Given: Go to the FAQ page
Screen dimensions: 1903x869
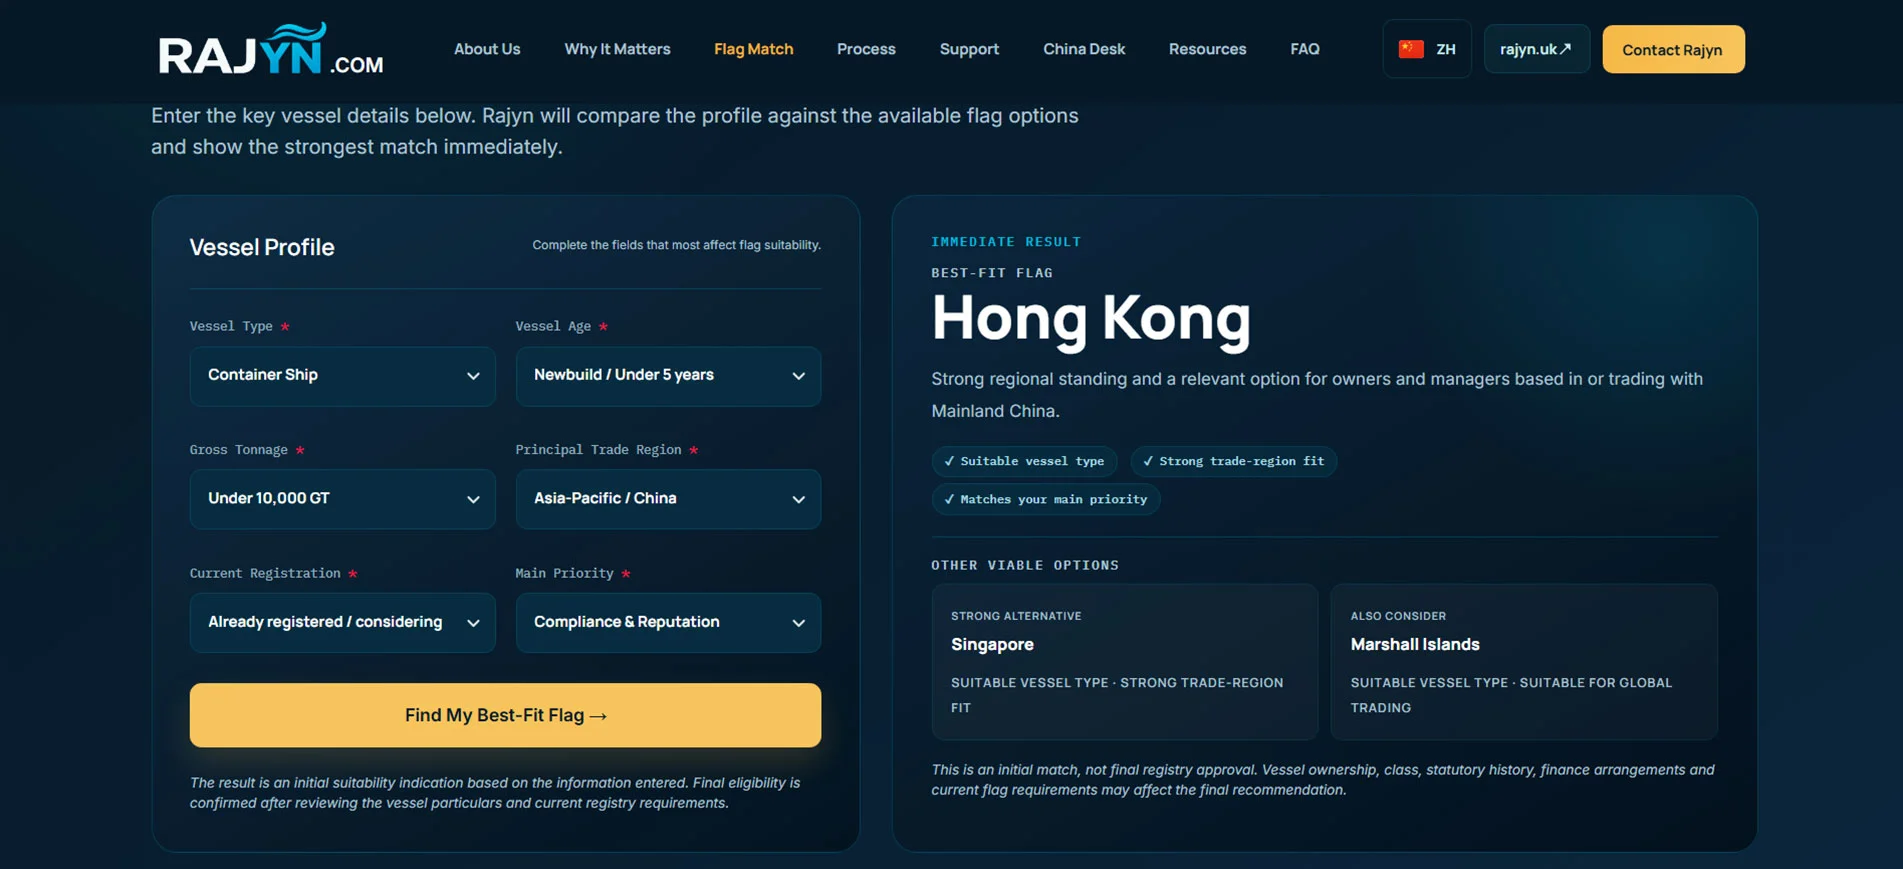Looking at the screenshot, I should [1304, 49].
